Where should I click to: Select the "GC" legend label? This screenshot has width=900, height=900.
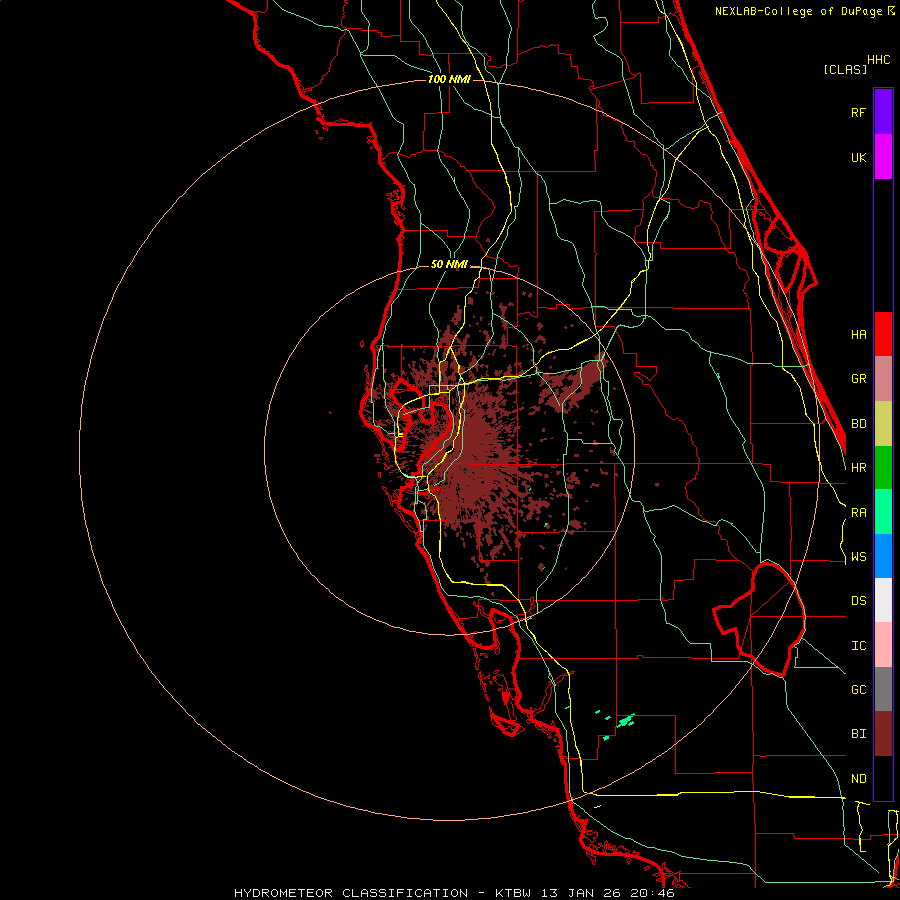[858, 690]
